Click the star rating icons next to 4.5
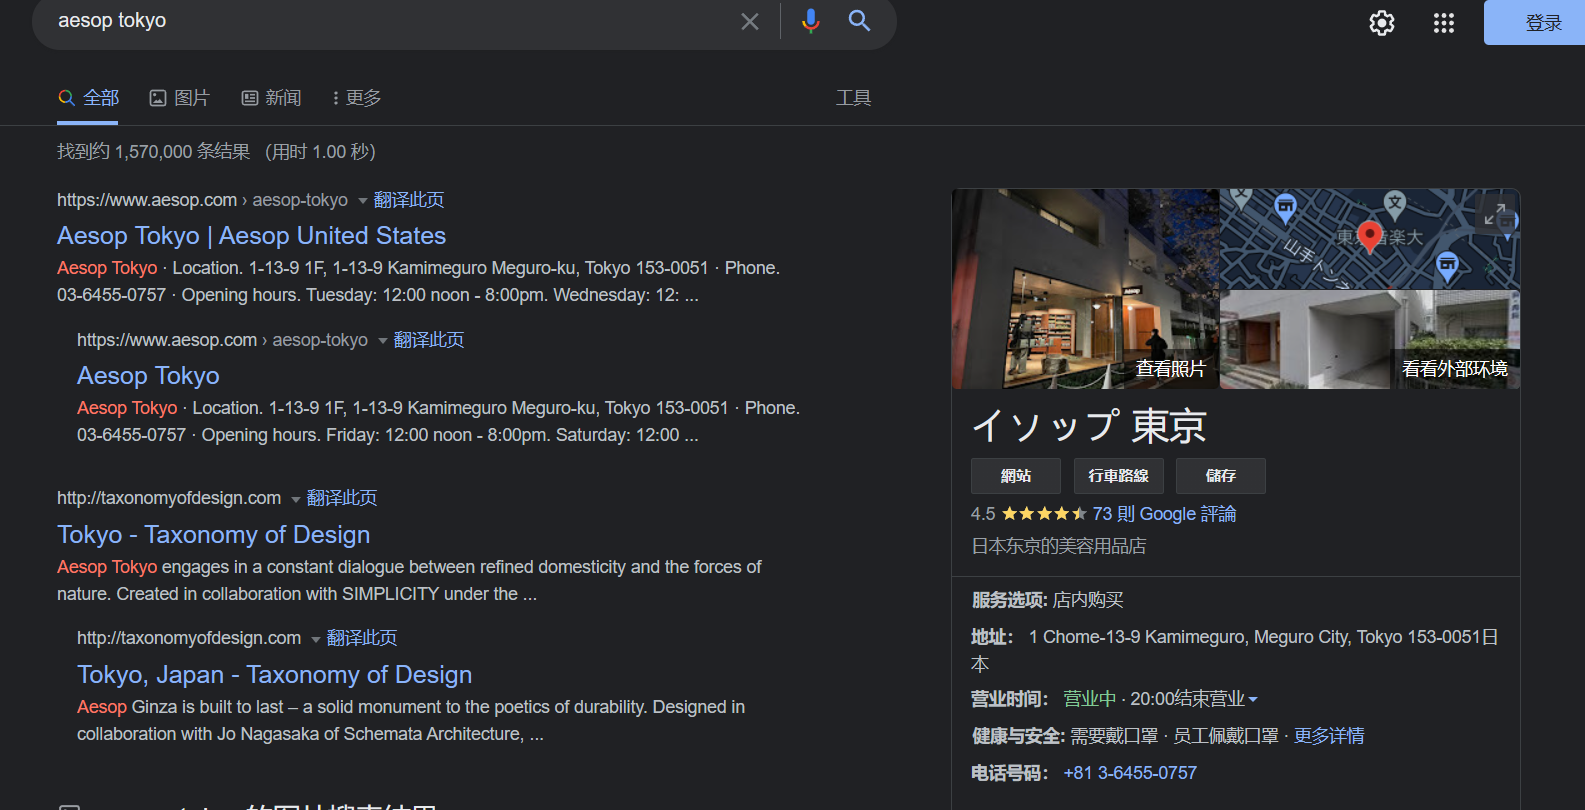Image resolution: width=1585 pixels, height=810 pixels. pos(1044,514)
